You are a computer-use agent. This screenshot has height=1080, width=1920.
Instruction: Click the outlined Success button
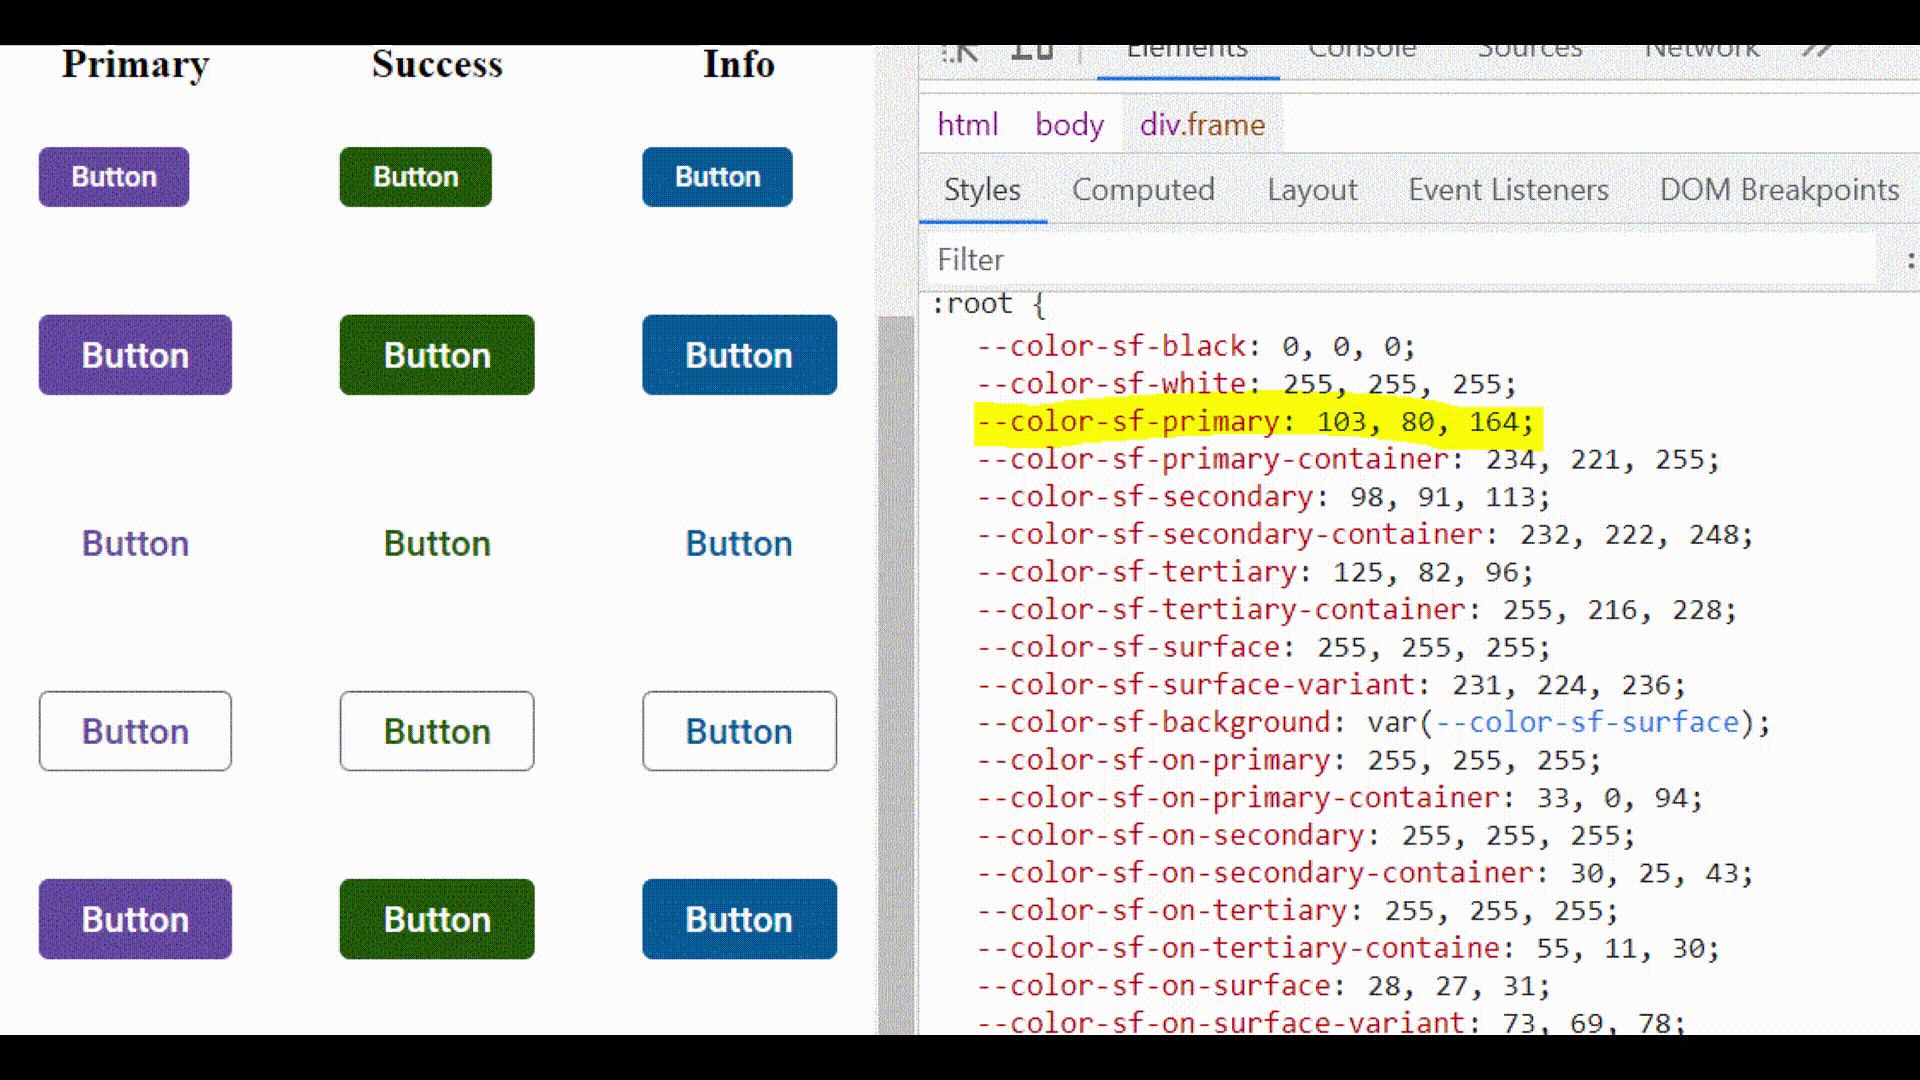pos(437,731)
